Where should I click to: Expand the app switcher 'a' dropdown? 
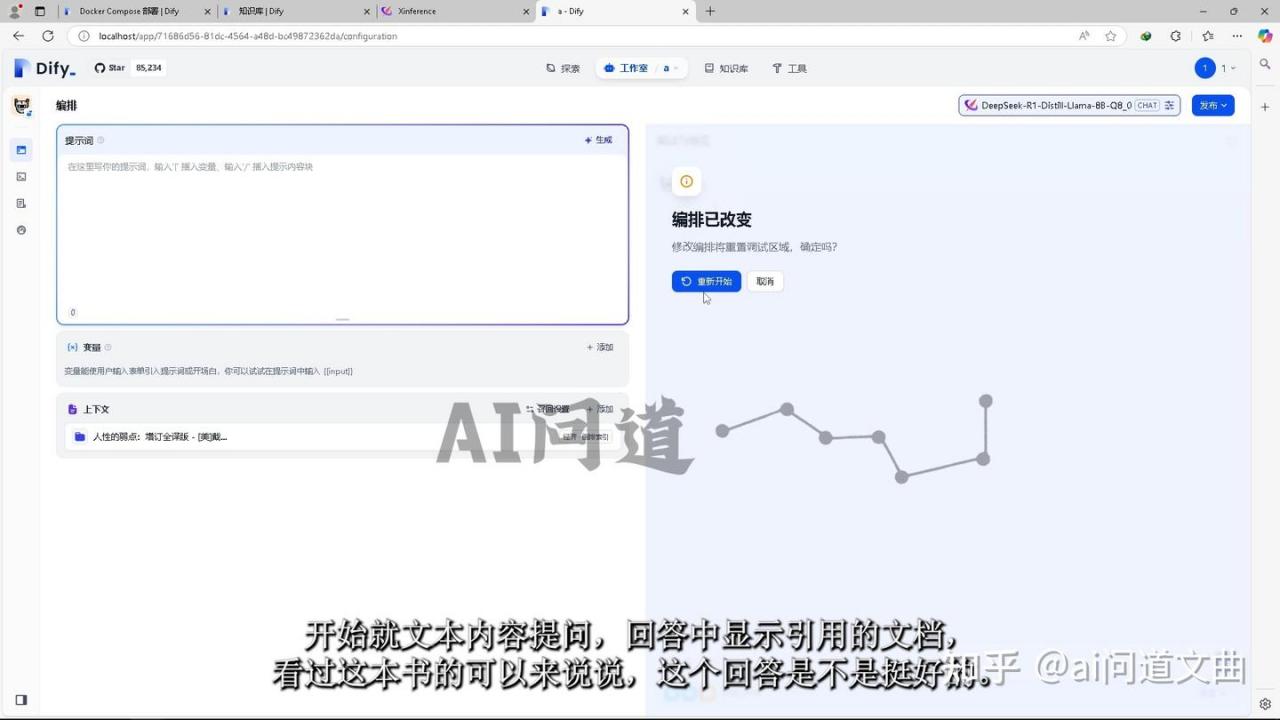tap(671, 68)
